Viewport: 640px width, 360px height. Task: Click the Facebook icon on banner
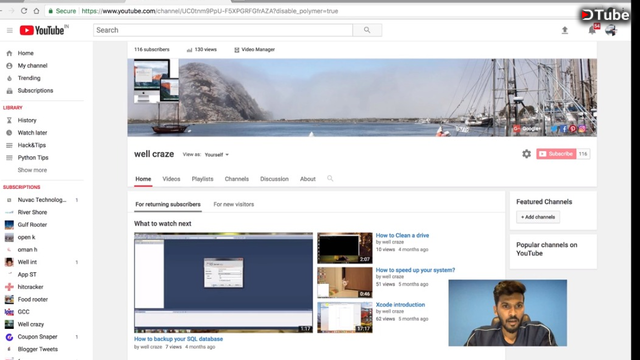[x=564, y=129]
